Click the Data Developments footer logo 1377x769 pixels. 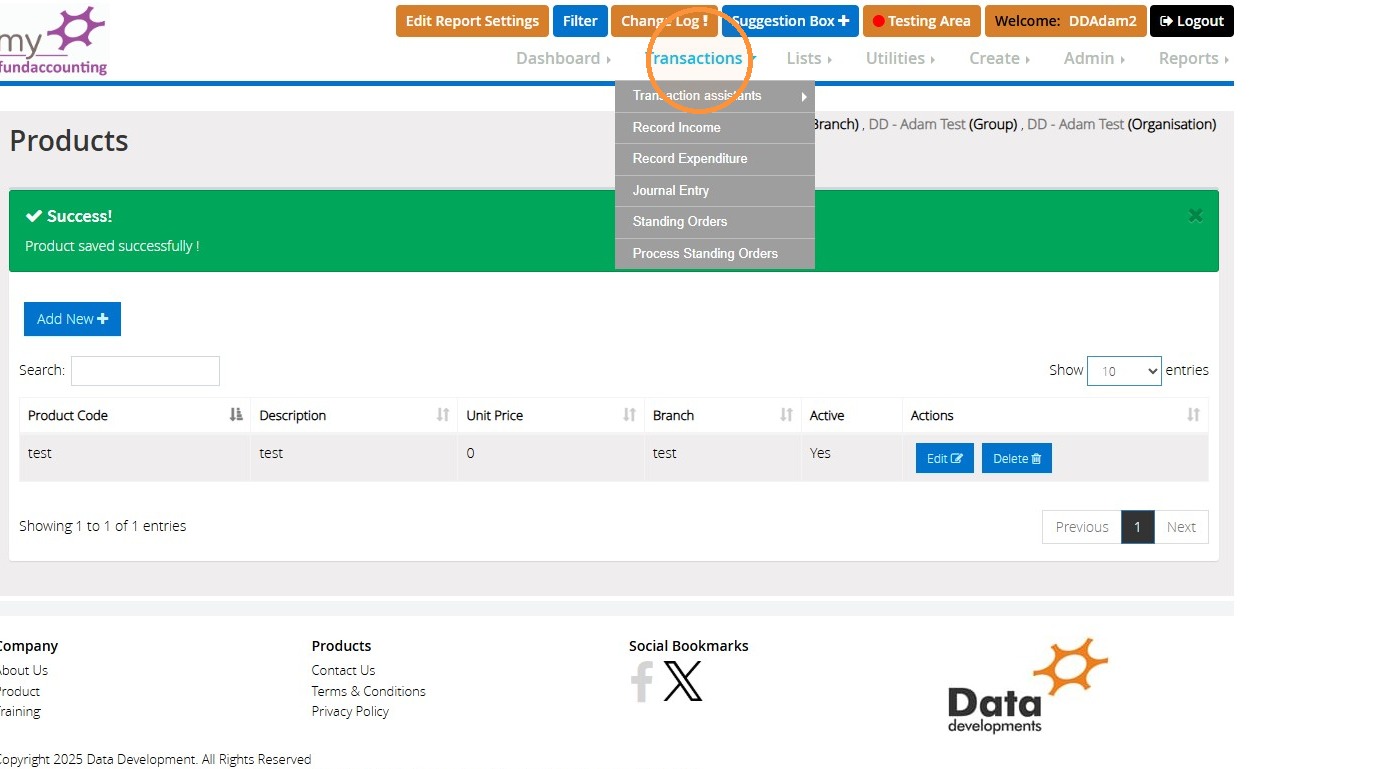1027,686
